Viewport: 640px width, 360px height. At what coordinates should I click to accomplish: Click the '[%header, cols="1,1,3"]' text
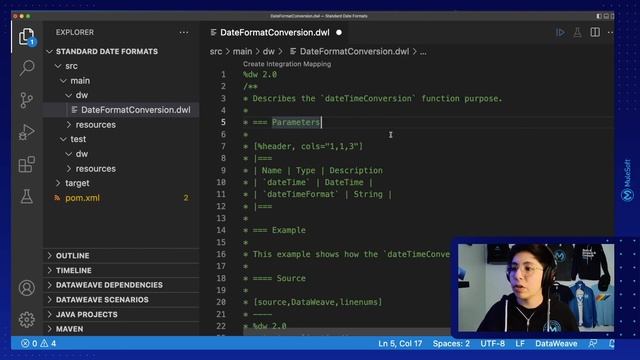[308, 147]
